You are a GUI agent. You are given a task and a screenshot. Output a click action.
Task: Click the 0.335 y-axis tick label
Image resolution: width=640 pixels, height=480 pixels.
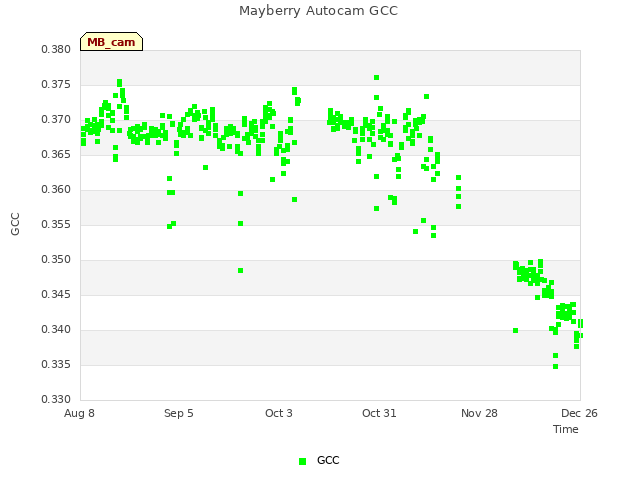[x=56, y=364]
